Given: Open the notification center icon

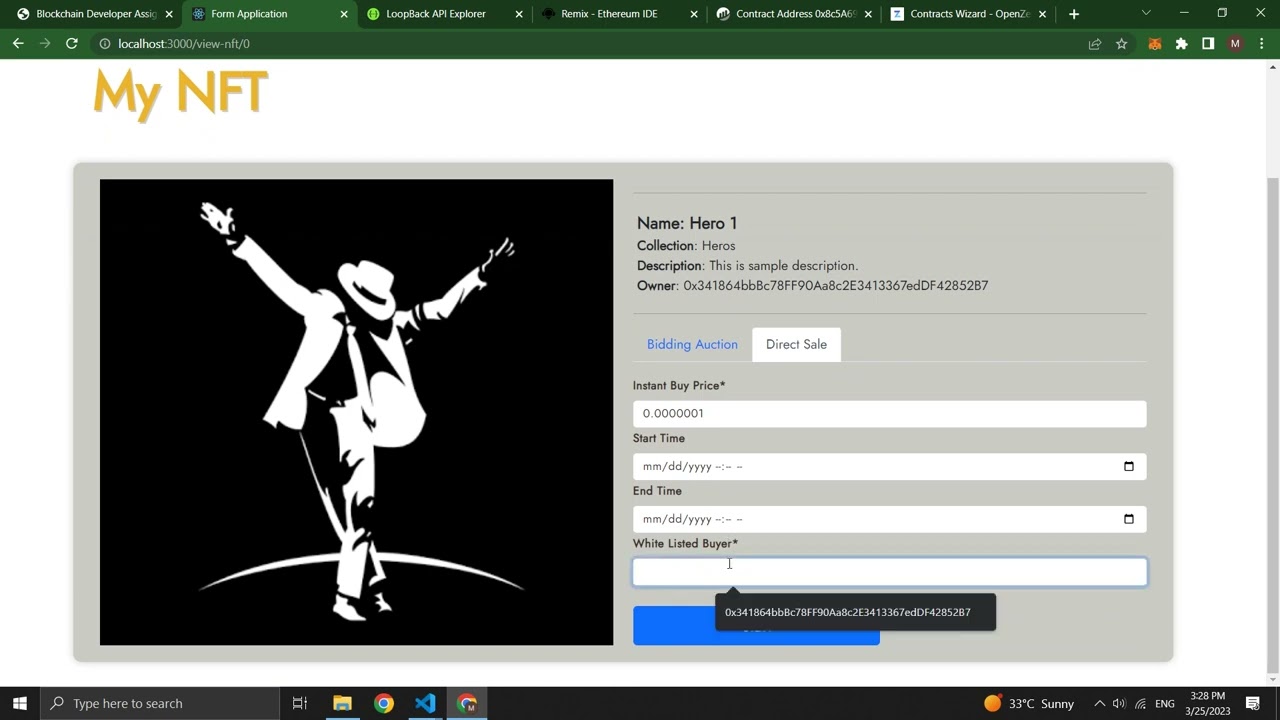Looking at the screenshot, I should [1254, 703].
